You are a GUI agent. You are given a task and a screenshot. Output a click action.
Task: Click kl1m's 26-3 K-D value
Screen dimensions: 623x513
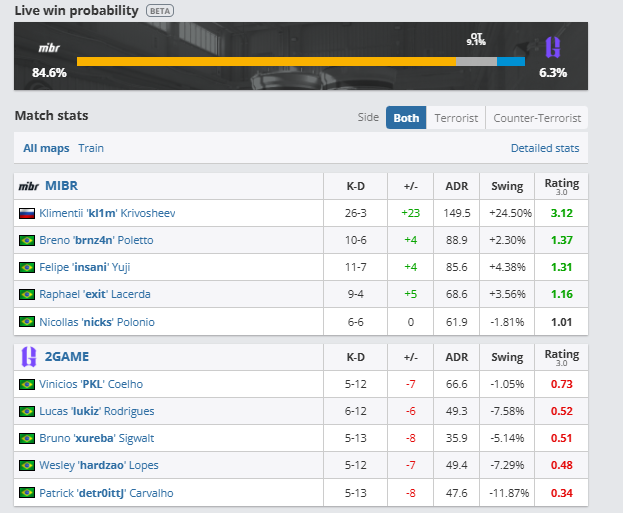(356, 213)
